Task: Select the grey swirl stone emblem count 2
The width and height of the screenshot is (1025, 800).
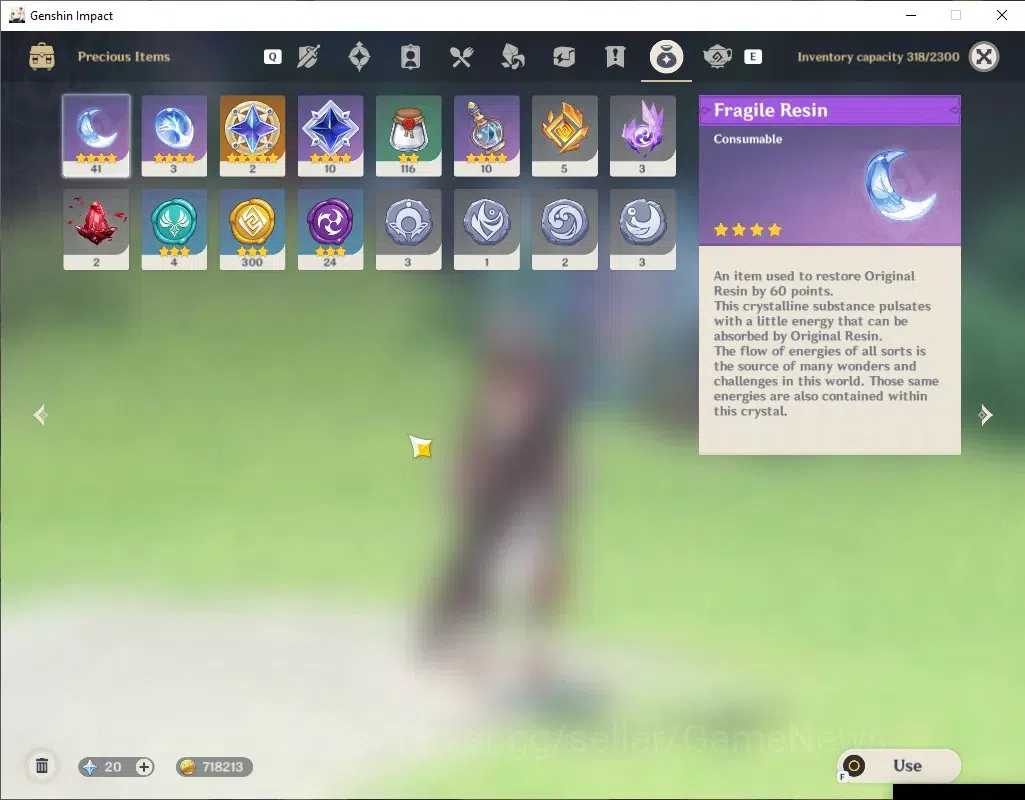Action: point(565,229)
